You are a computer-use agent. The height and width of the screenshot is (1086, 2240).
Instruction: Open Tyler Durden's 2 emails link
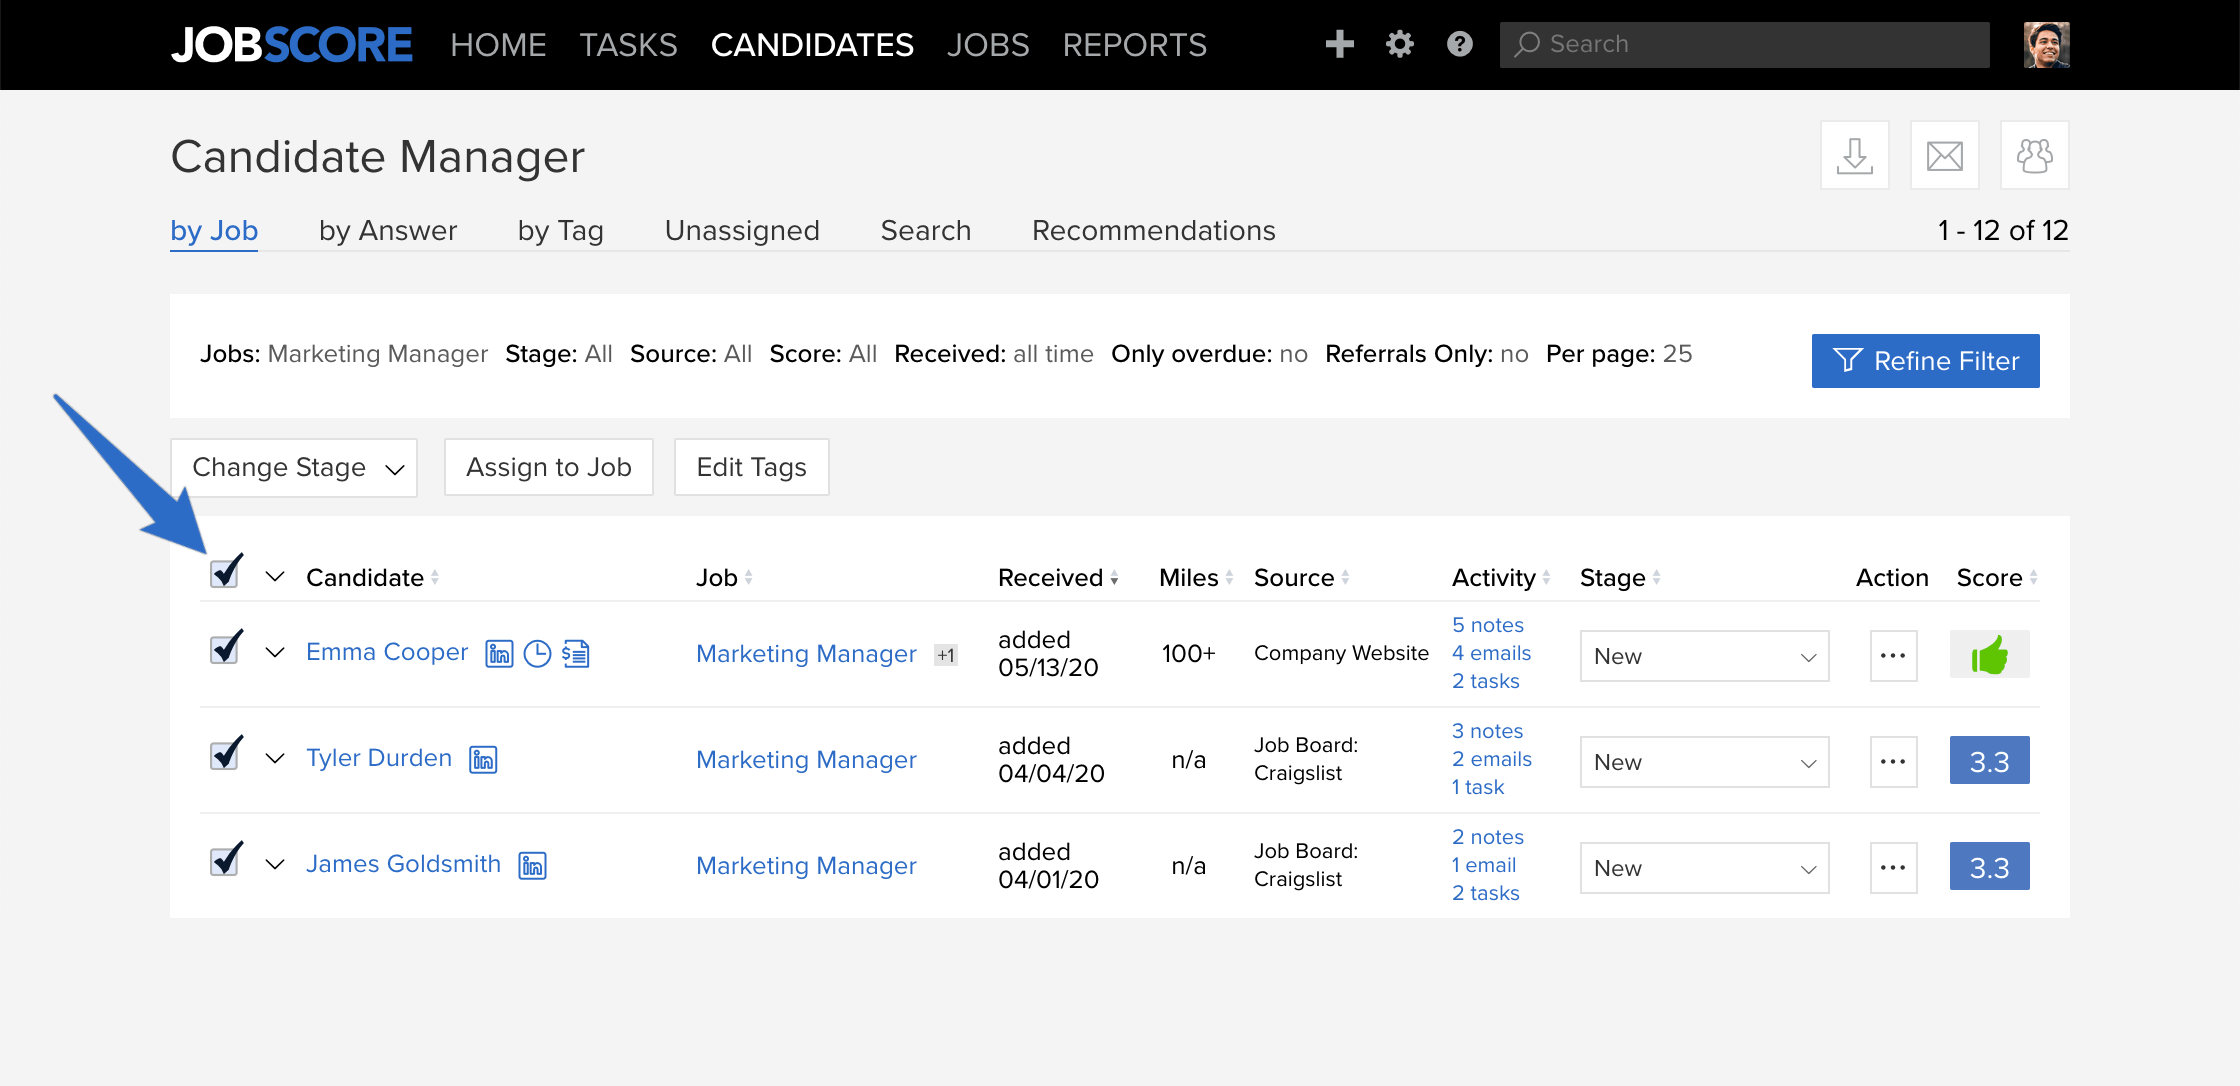1491,759
